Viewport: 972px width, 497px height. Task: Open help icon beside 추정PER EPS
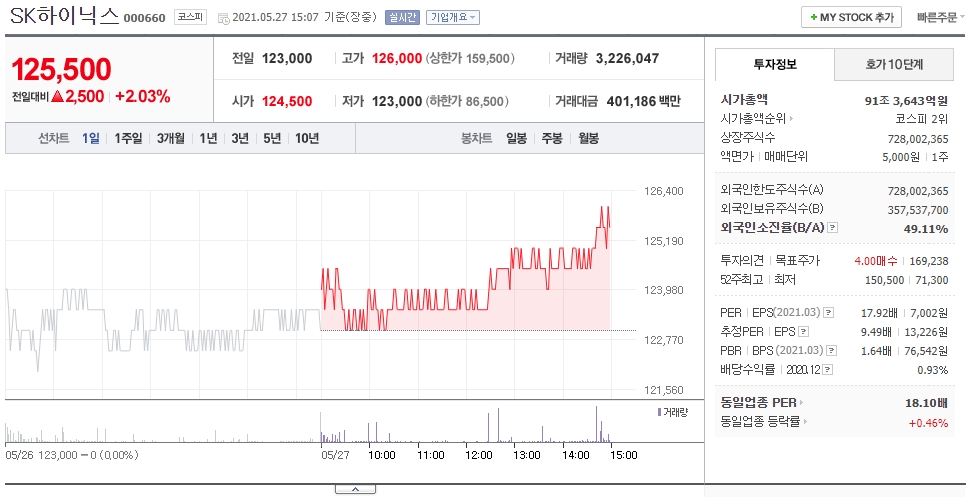(804, 332)
